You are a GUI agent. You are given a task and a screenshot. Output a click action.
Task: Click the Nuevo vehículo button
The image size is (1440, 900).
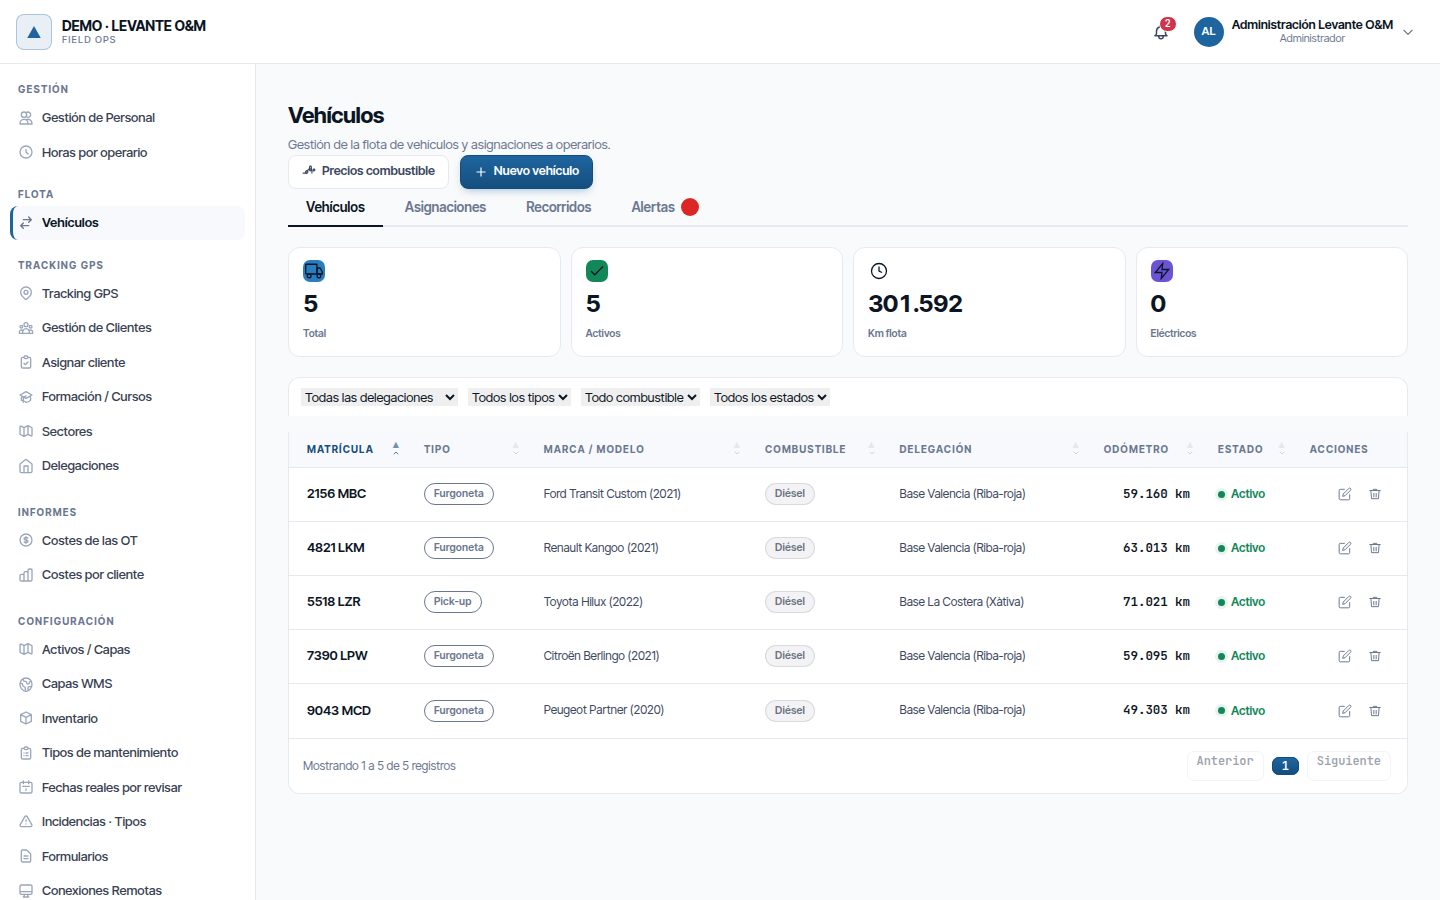click(x=526, y=171)
